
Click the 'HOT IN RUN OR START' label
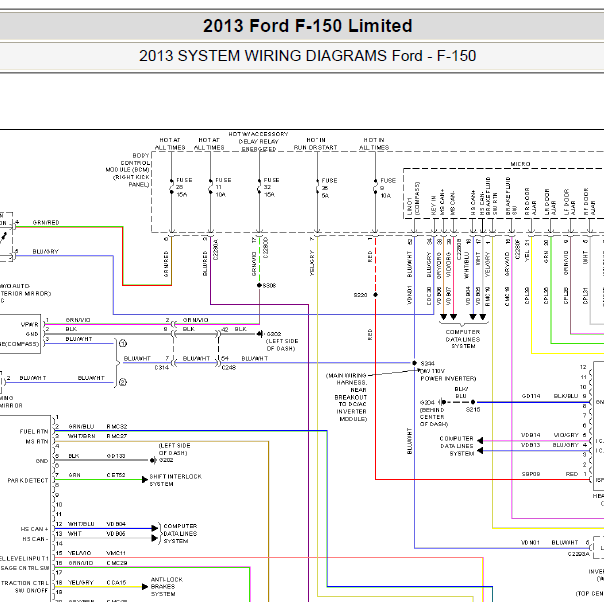tap(315, 144)
